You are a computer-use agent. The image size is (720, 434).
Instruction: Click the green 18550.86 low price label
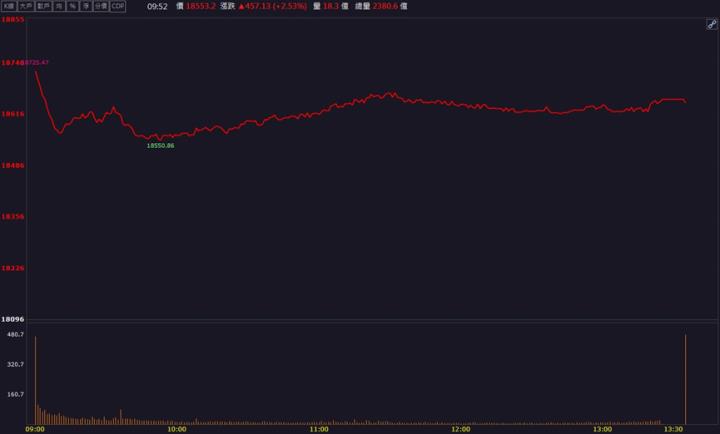(x=160, y=146)
